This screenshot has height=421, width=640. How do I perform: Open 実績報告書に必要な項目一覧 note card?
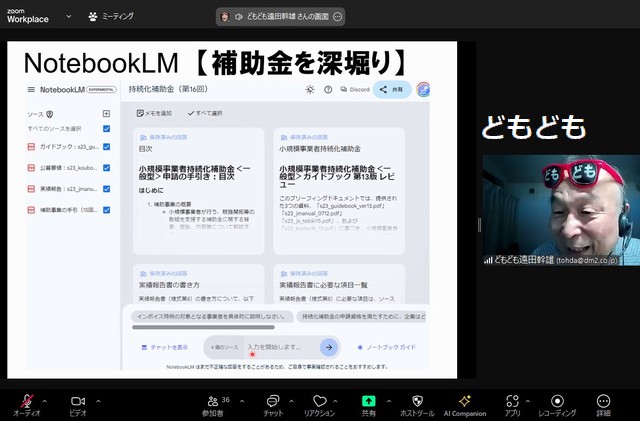tap(339, 284)
